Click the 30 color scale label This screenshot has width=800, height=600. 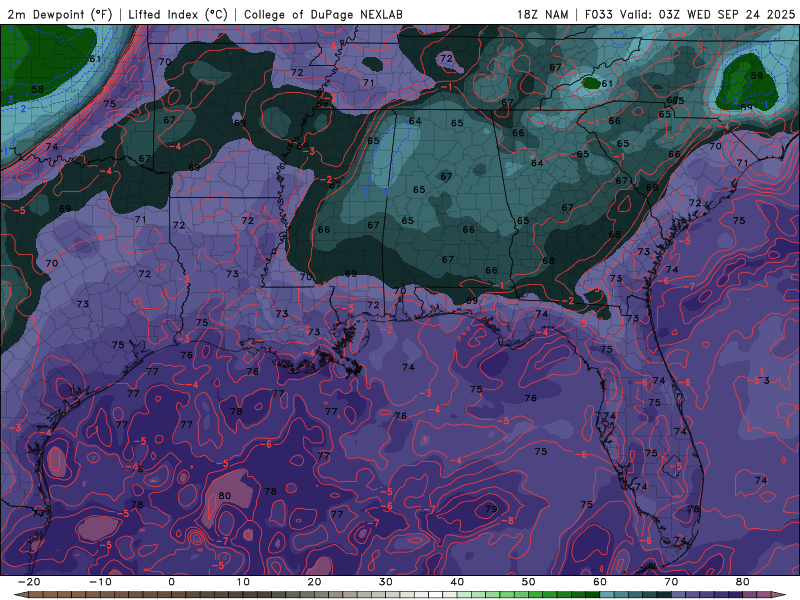pos(386,582)
